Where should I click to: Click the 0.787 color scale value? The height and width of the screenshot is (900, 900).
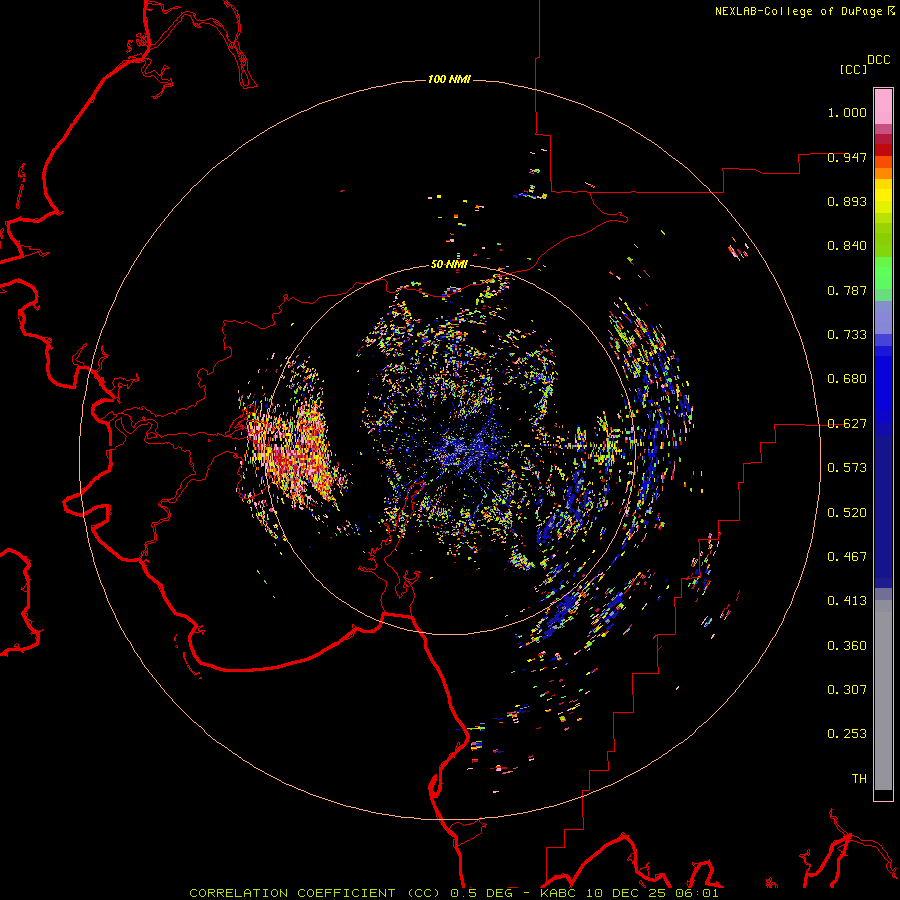847,290
